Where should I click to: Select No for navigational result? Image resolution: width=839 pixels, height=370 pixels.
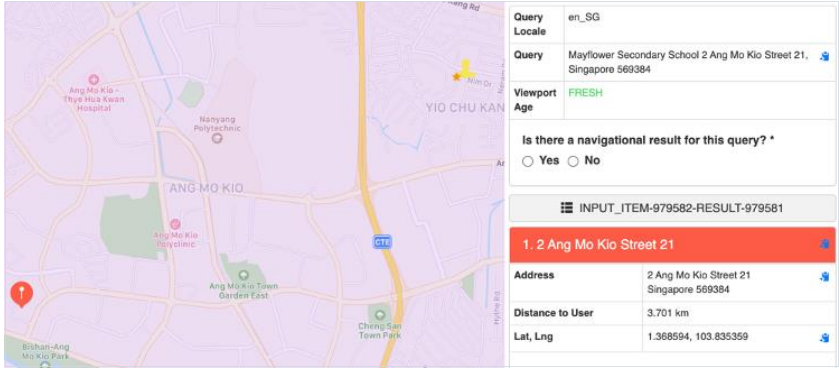click(573, 161)
